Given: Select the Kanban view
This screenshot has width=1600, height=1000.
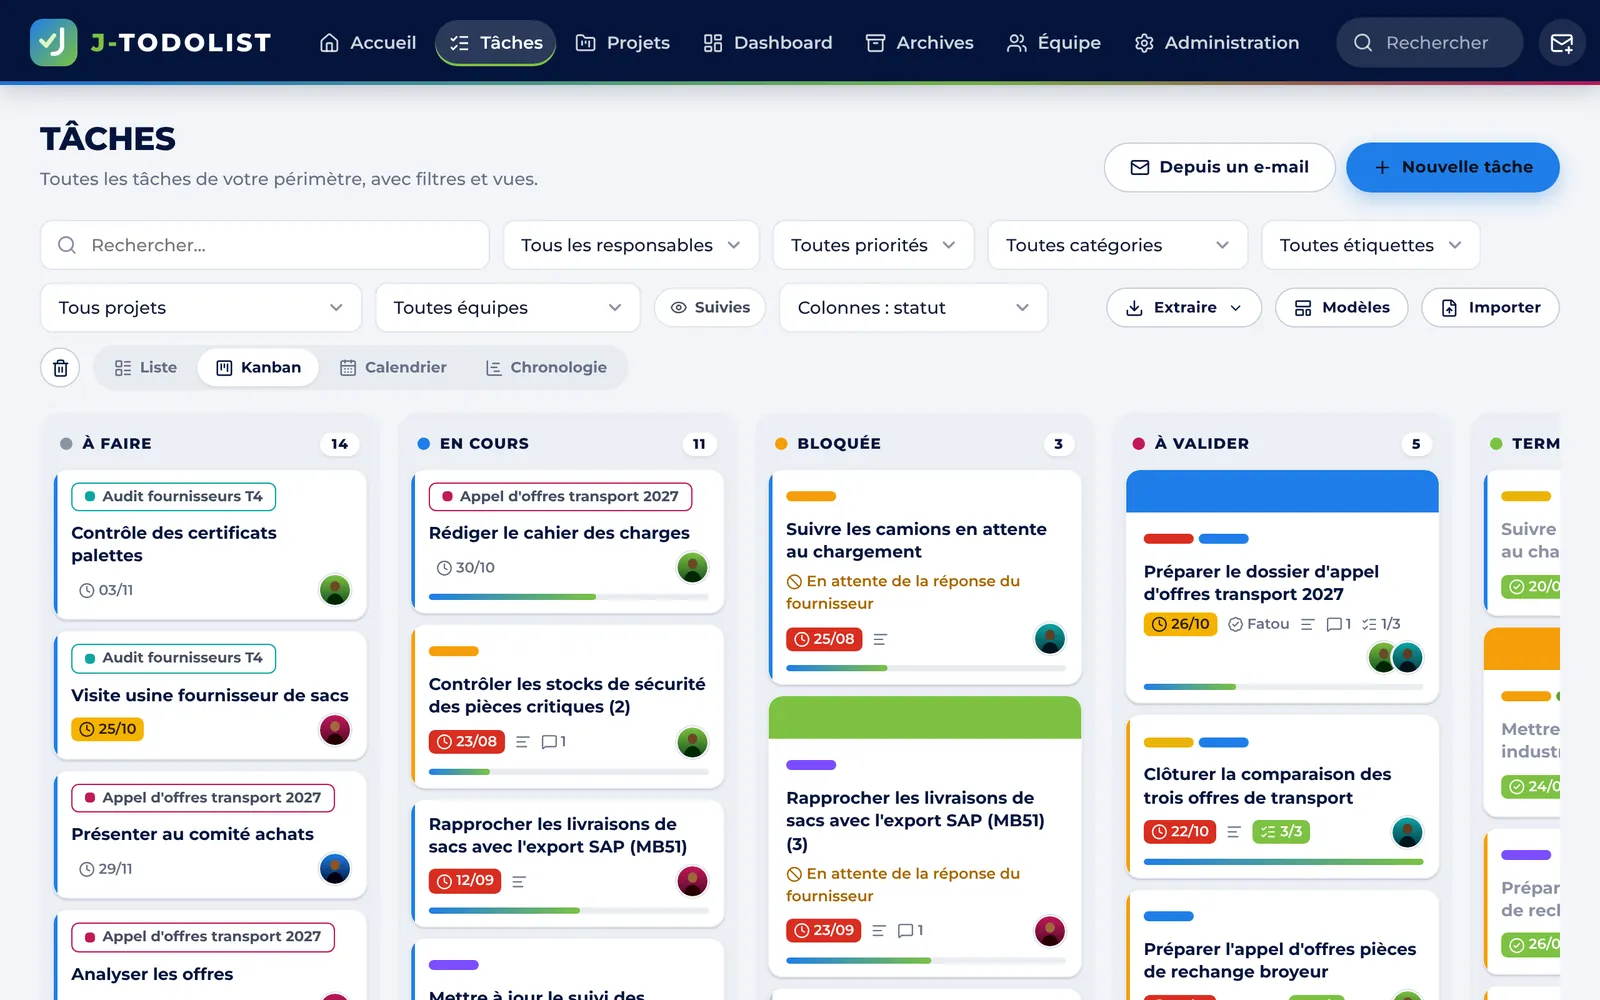Looking at the screenshot, I should (259, 368).
